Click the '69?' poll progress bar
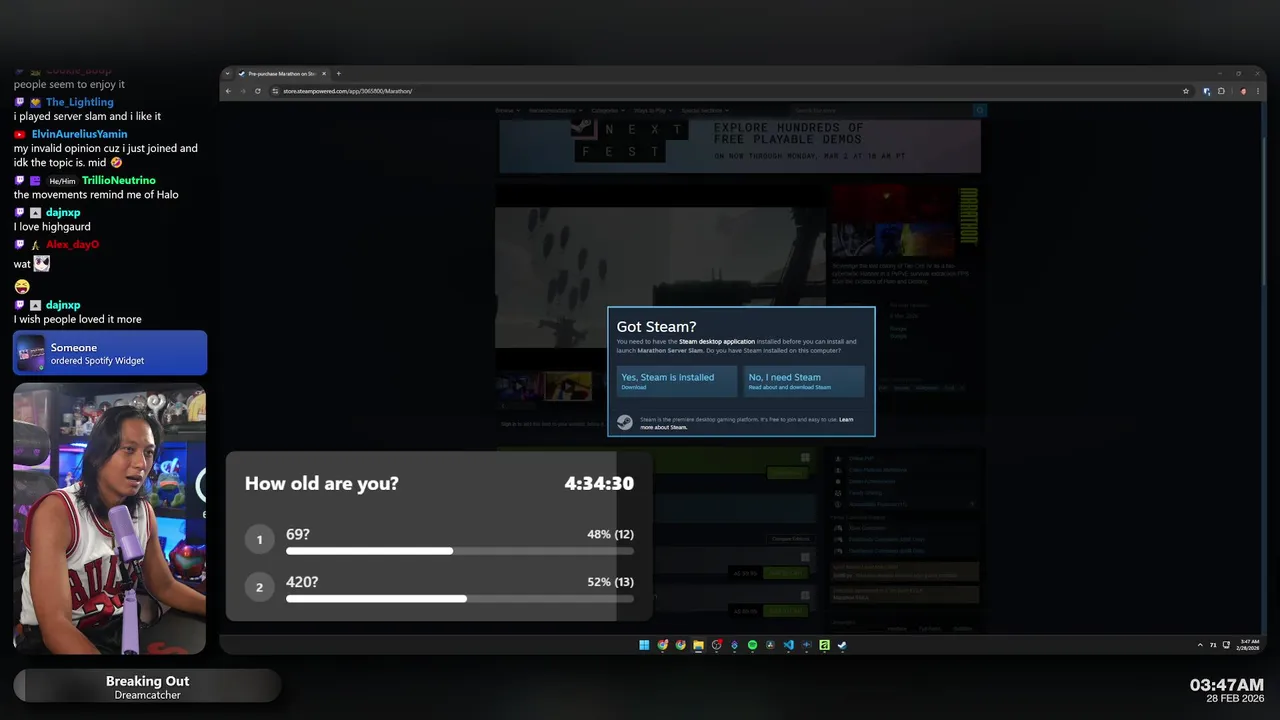1280x720 pixels. pyautogui.click(x=460, y=551)
